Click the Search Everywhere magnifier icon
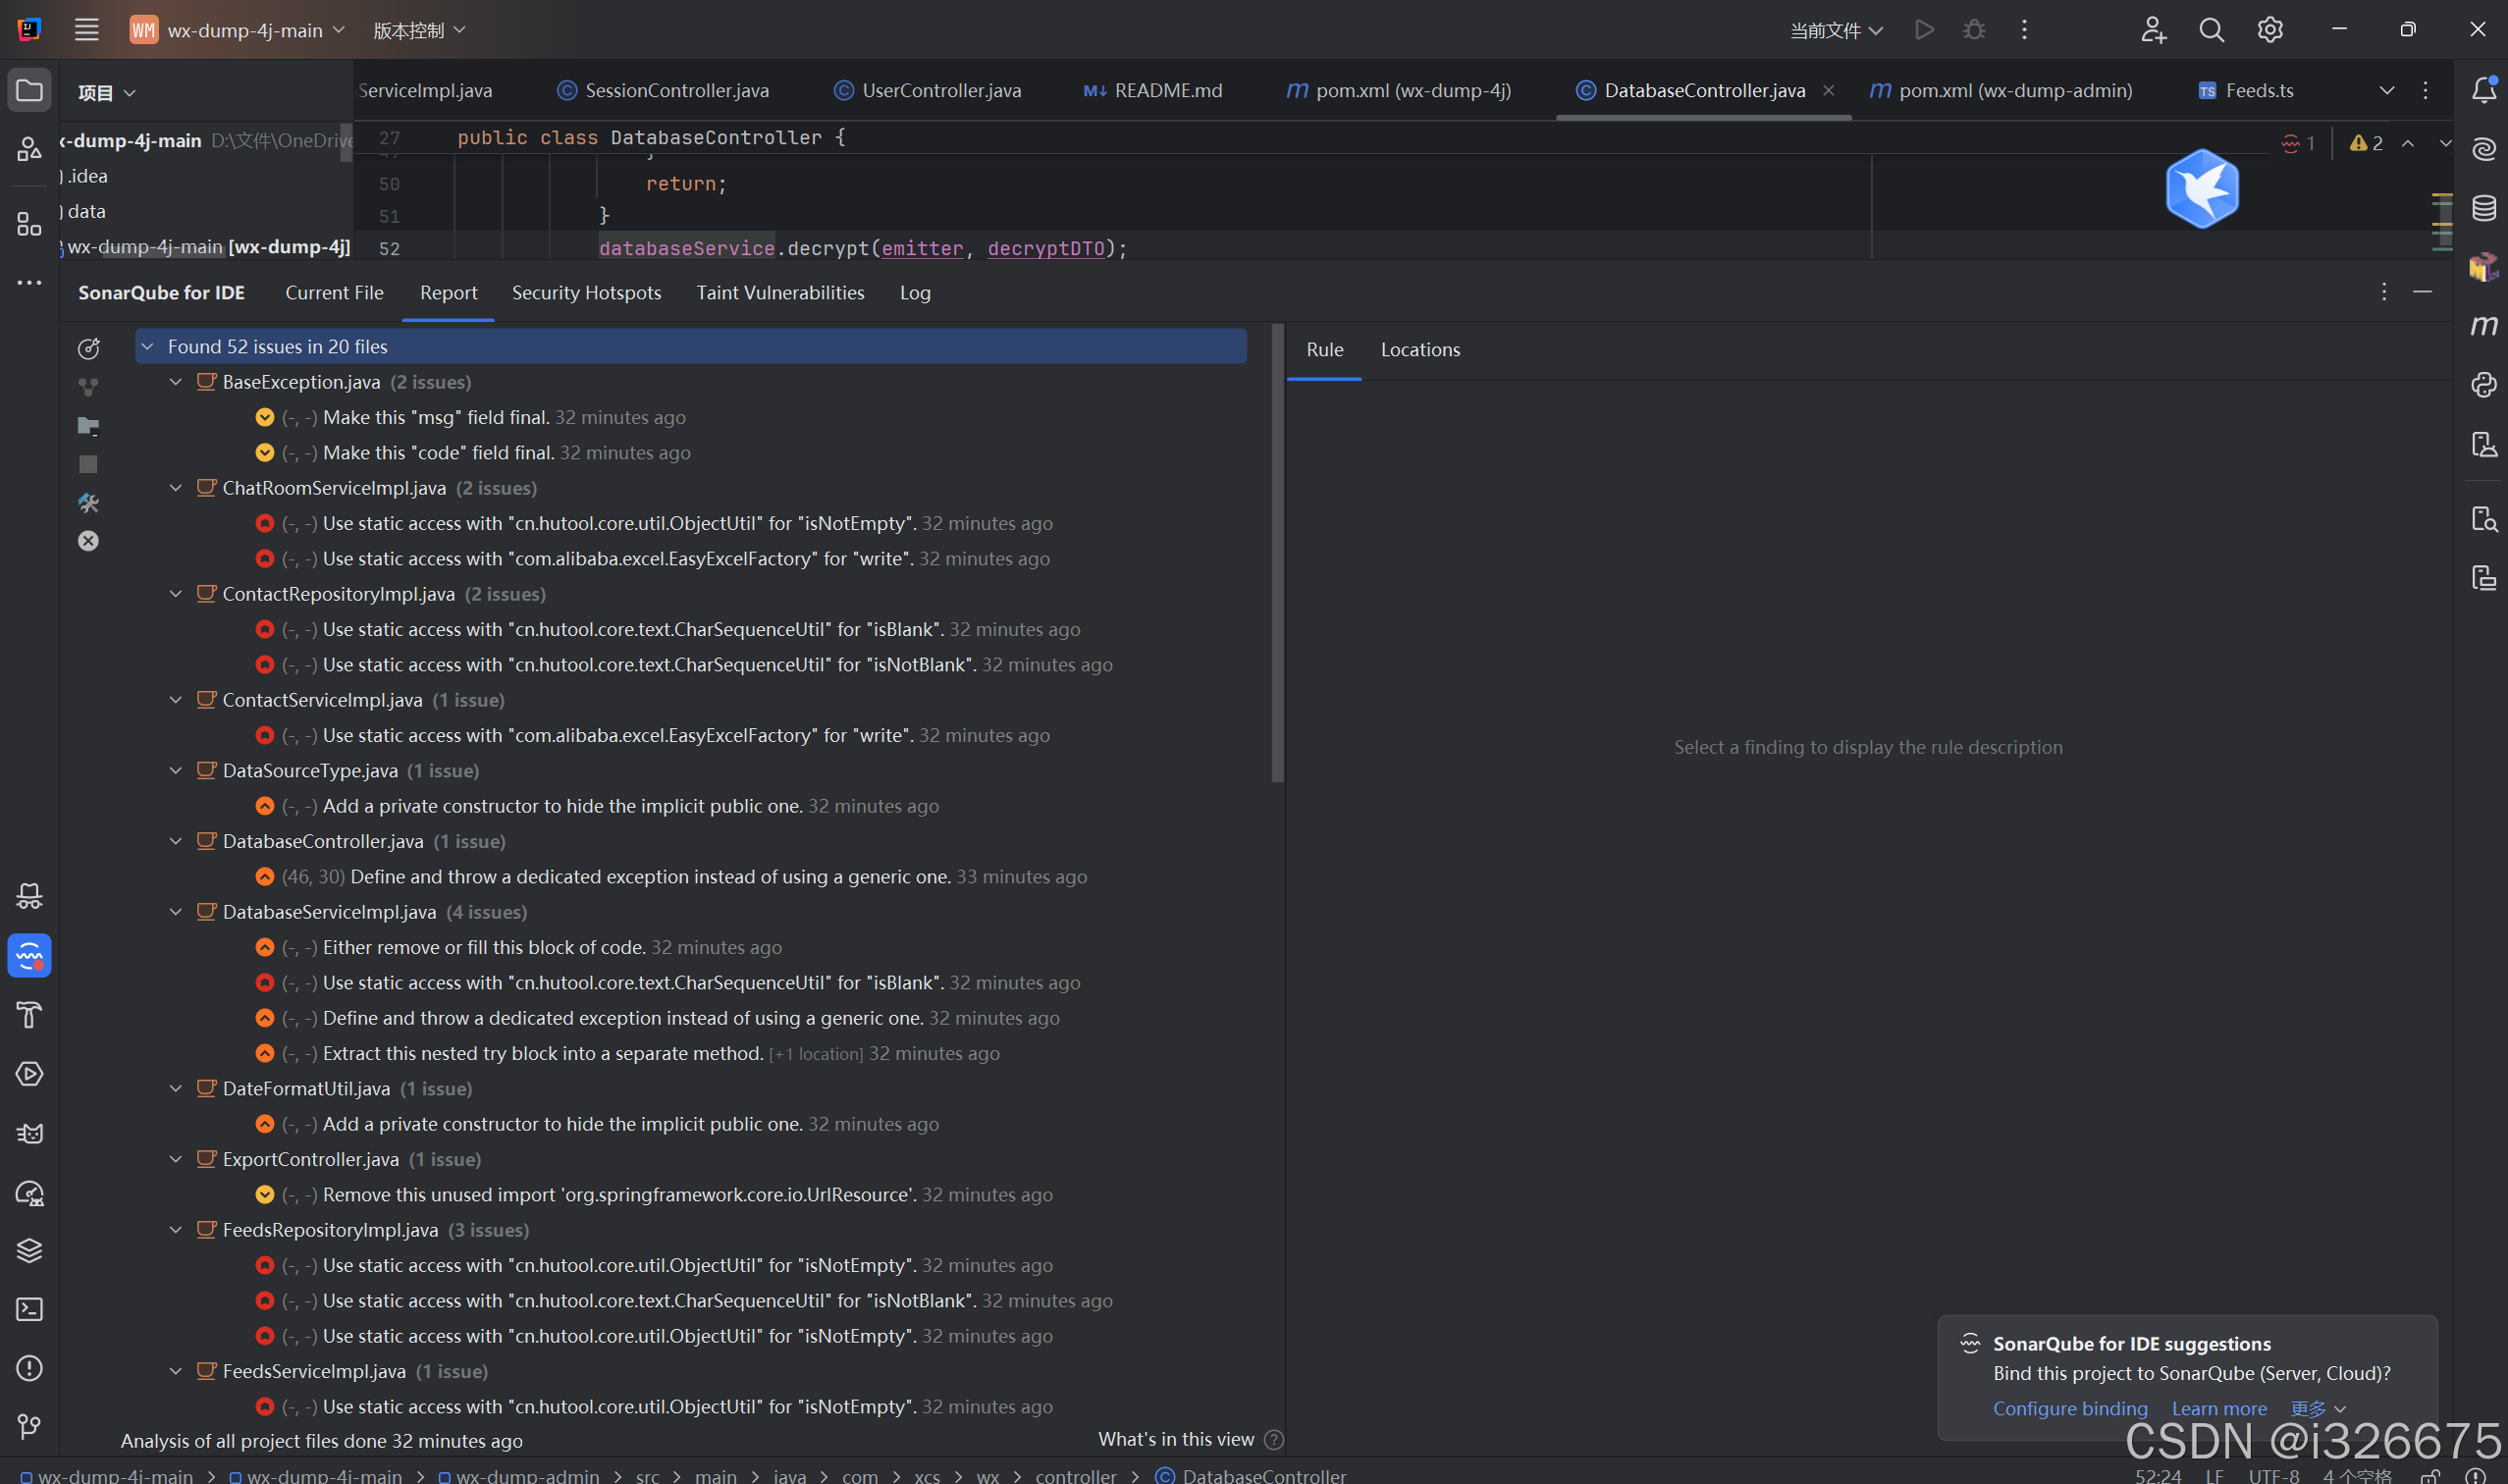Screen dimensions: 2508x1484 (x=2211, y=30)
